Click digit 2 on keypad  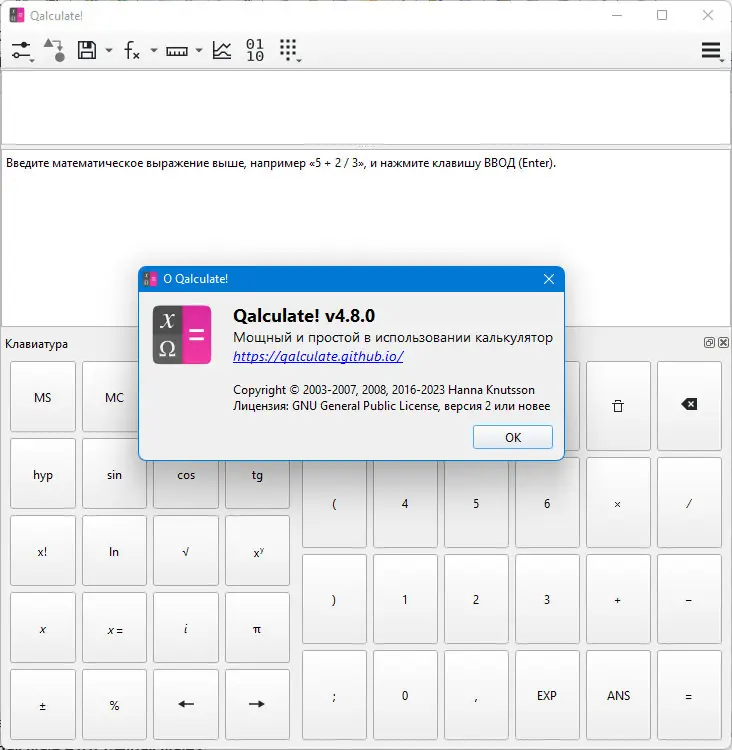click(476, 599)
